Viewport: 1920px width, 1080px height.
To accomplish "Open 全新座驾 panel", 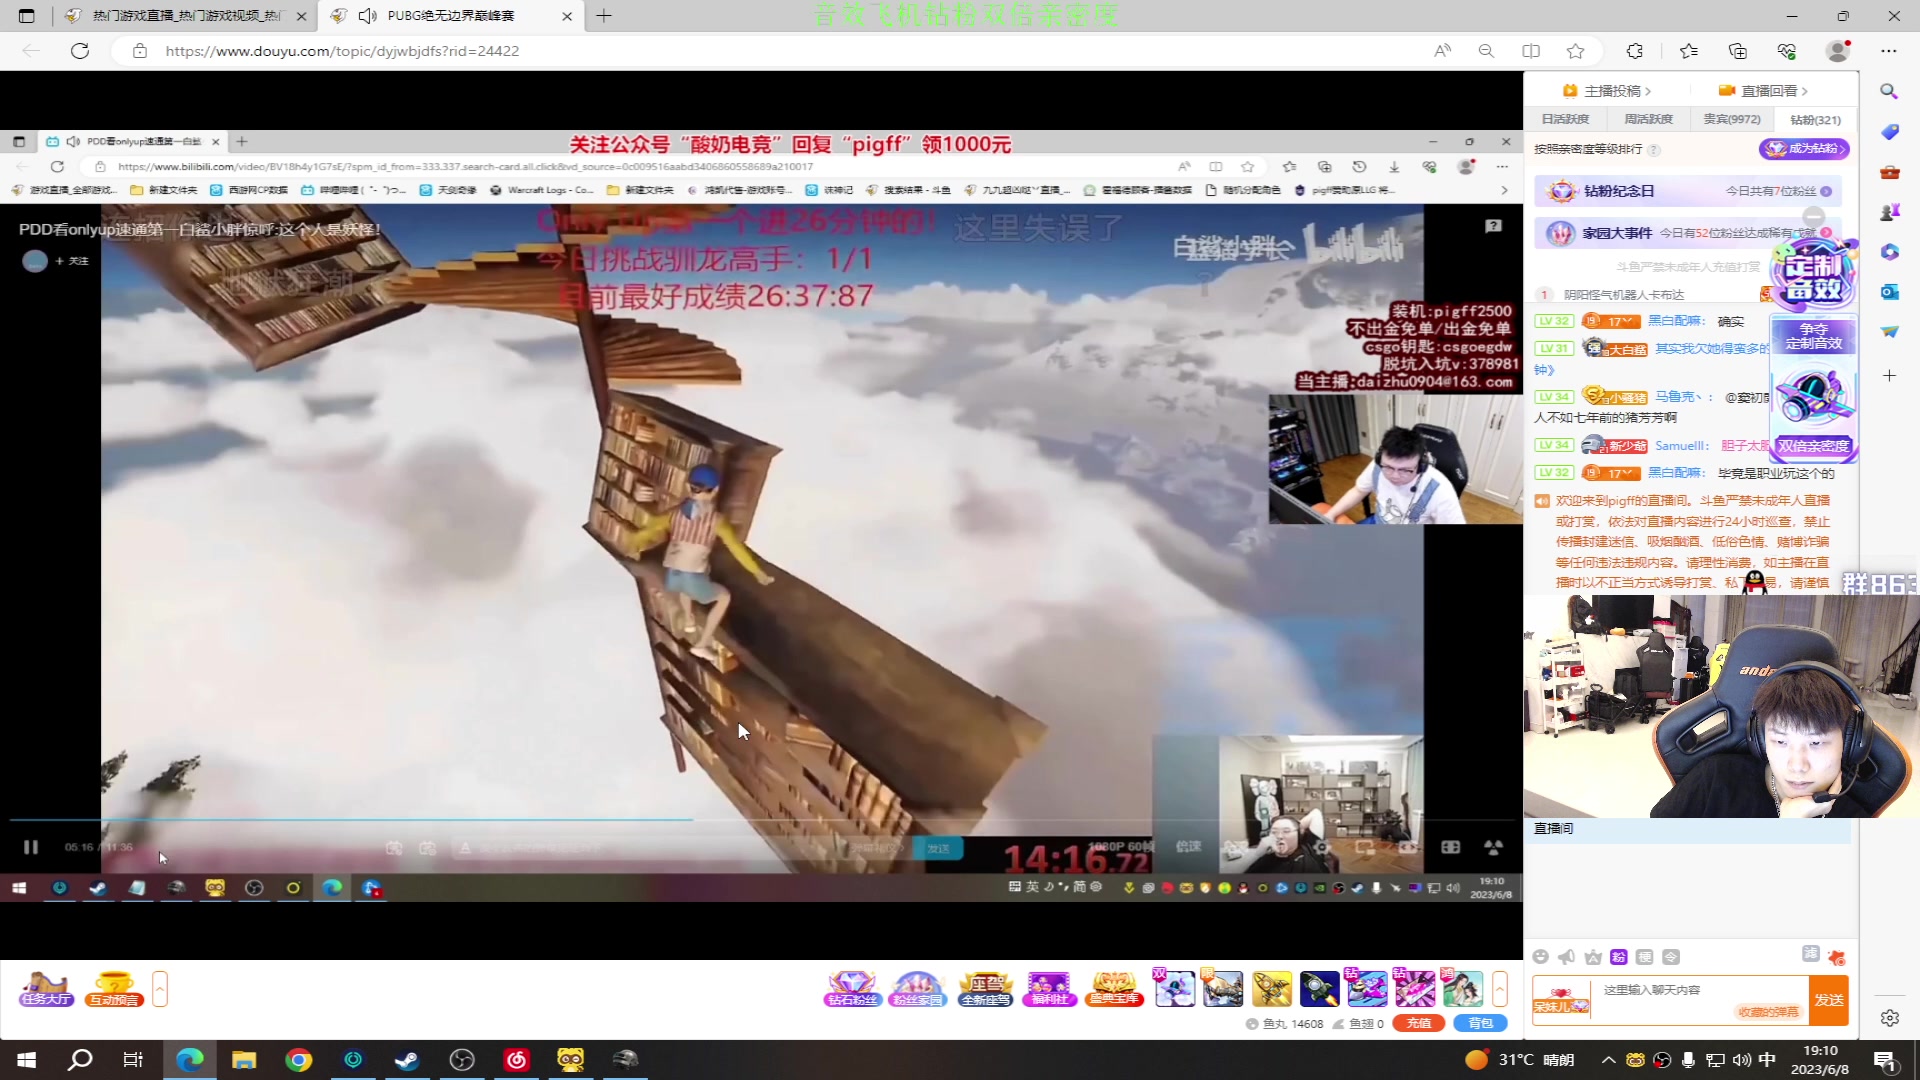I will click(985, 989).
